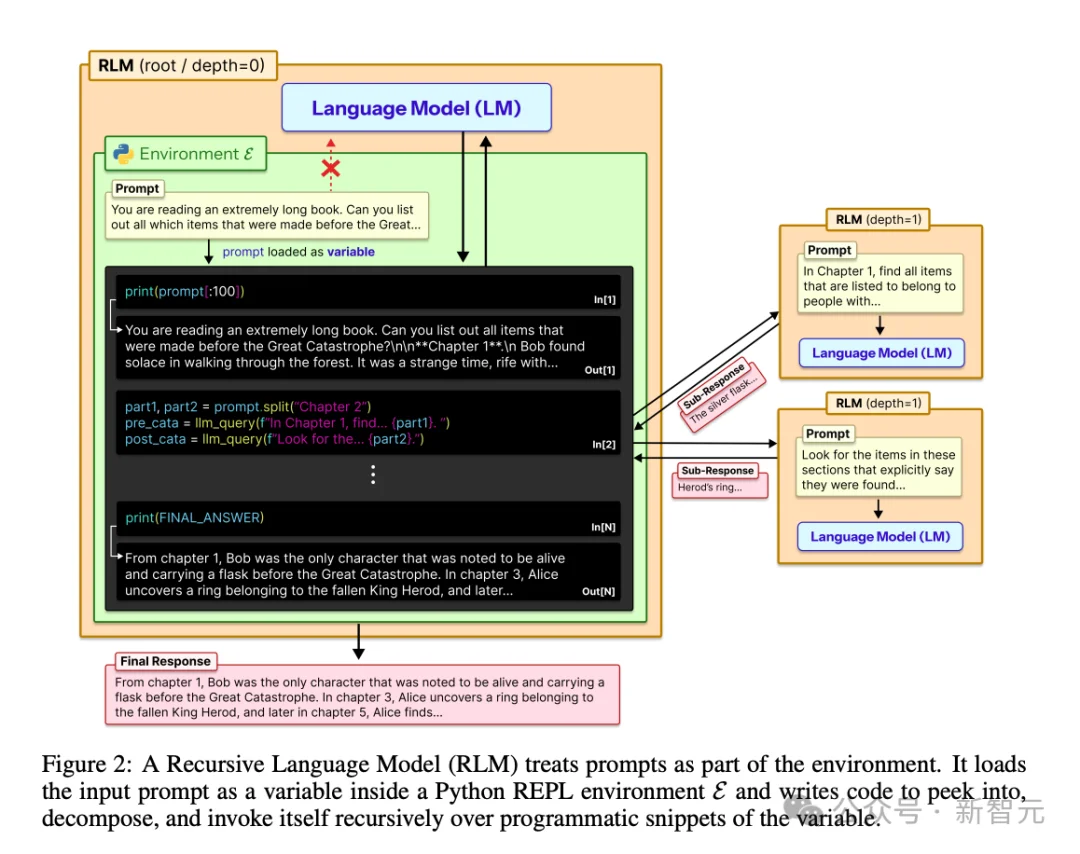Select the top Language Model (LM) box
This screenshot has width=1080, height=854.
(416, 108)
